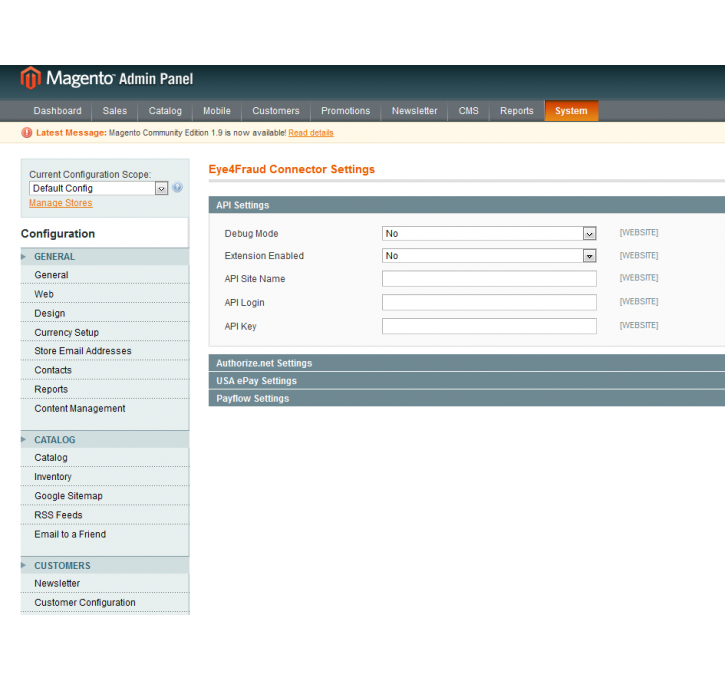
Task: Expand USA ePay Settings section
Action: tap(467, 380)
